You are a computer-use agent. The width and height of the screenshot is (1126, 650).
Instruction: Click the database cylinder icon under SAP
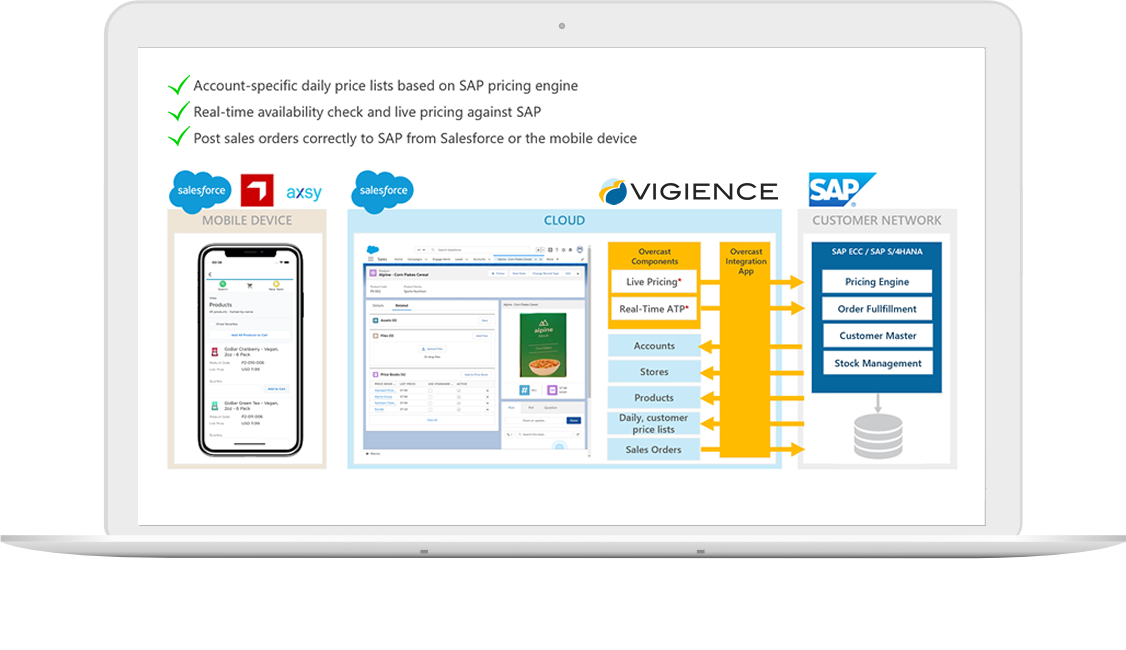(x=878, y=436)
